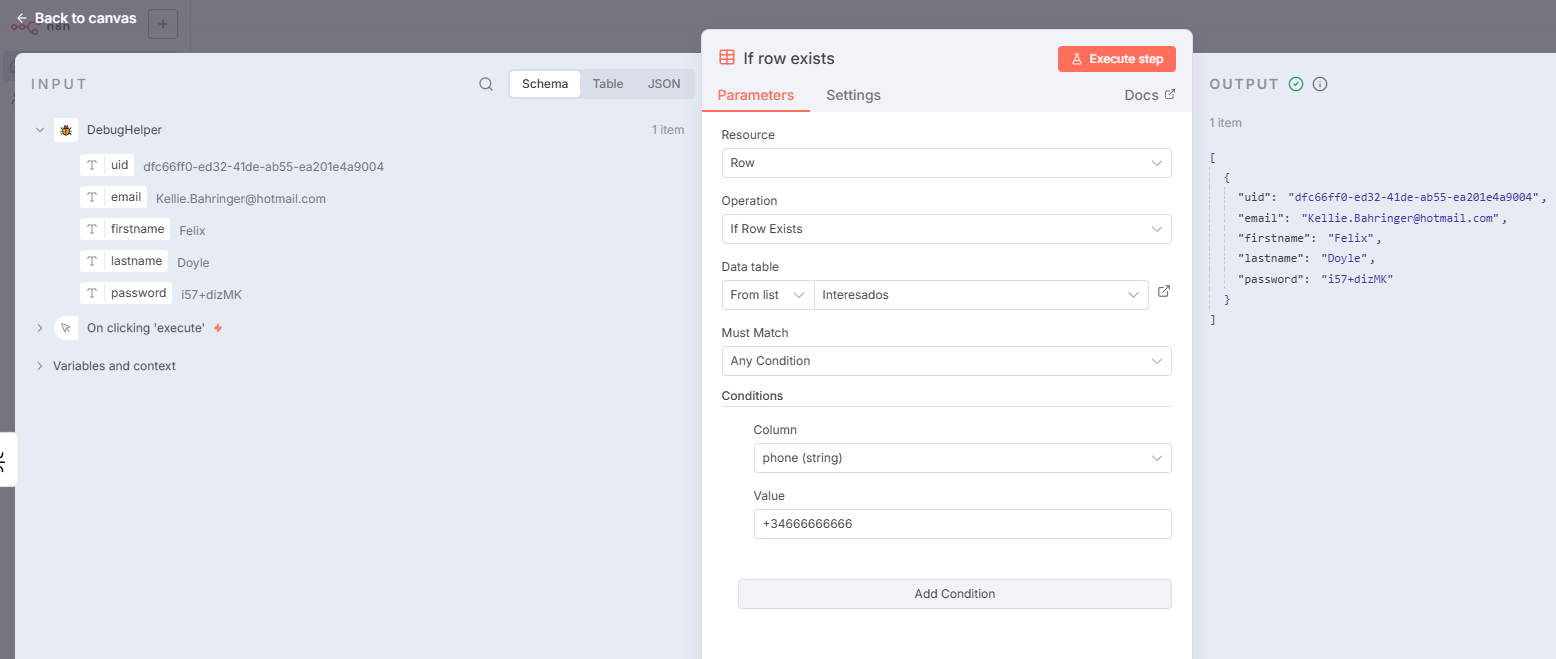Click the green output success checkmark
The height and width of the screenshot is (659, 1556).
[x=1296, y=84]
